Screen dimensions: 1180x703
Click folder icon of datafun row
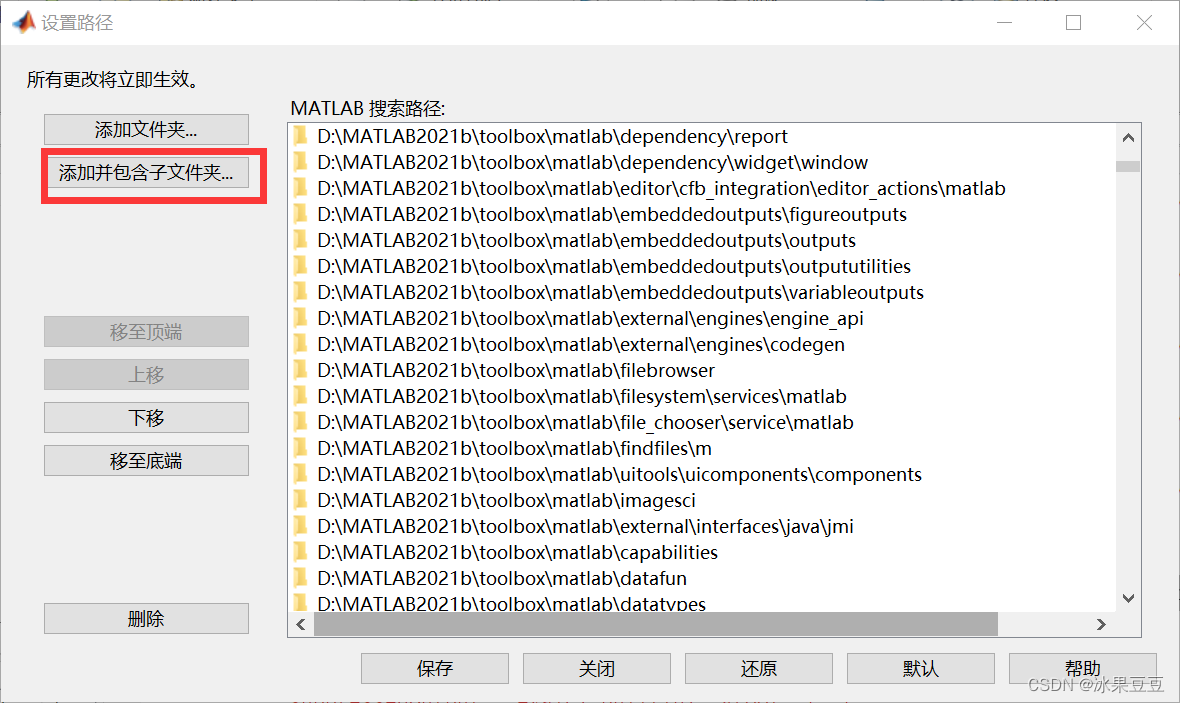(300, 577)
